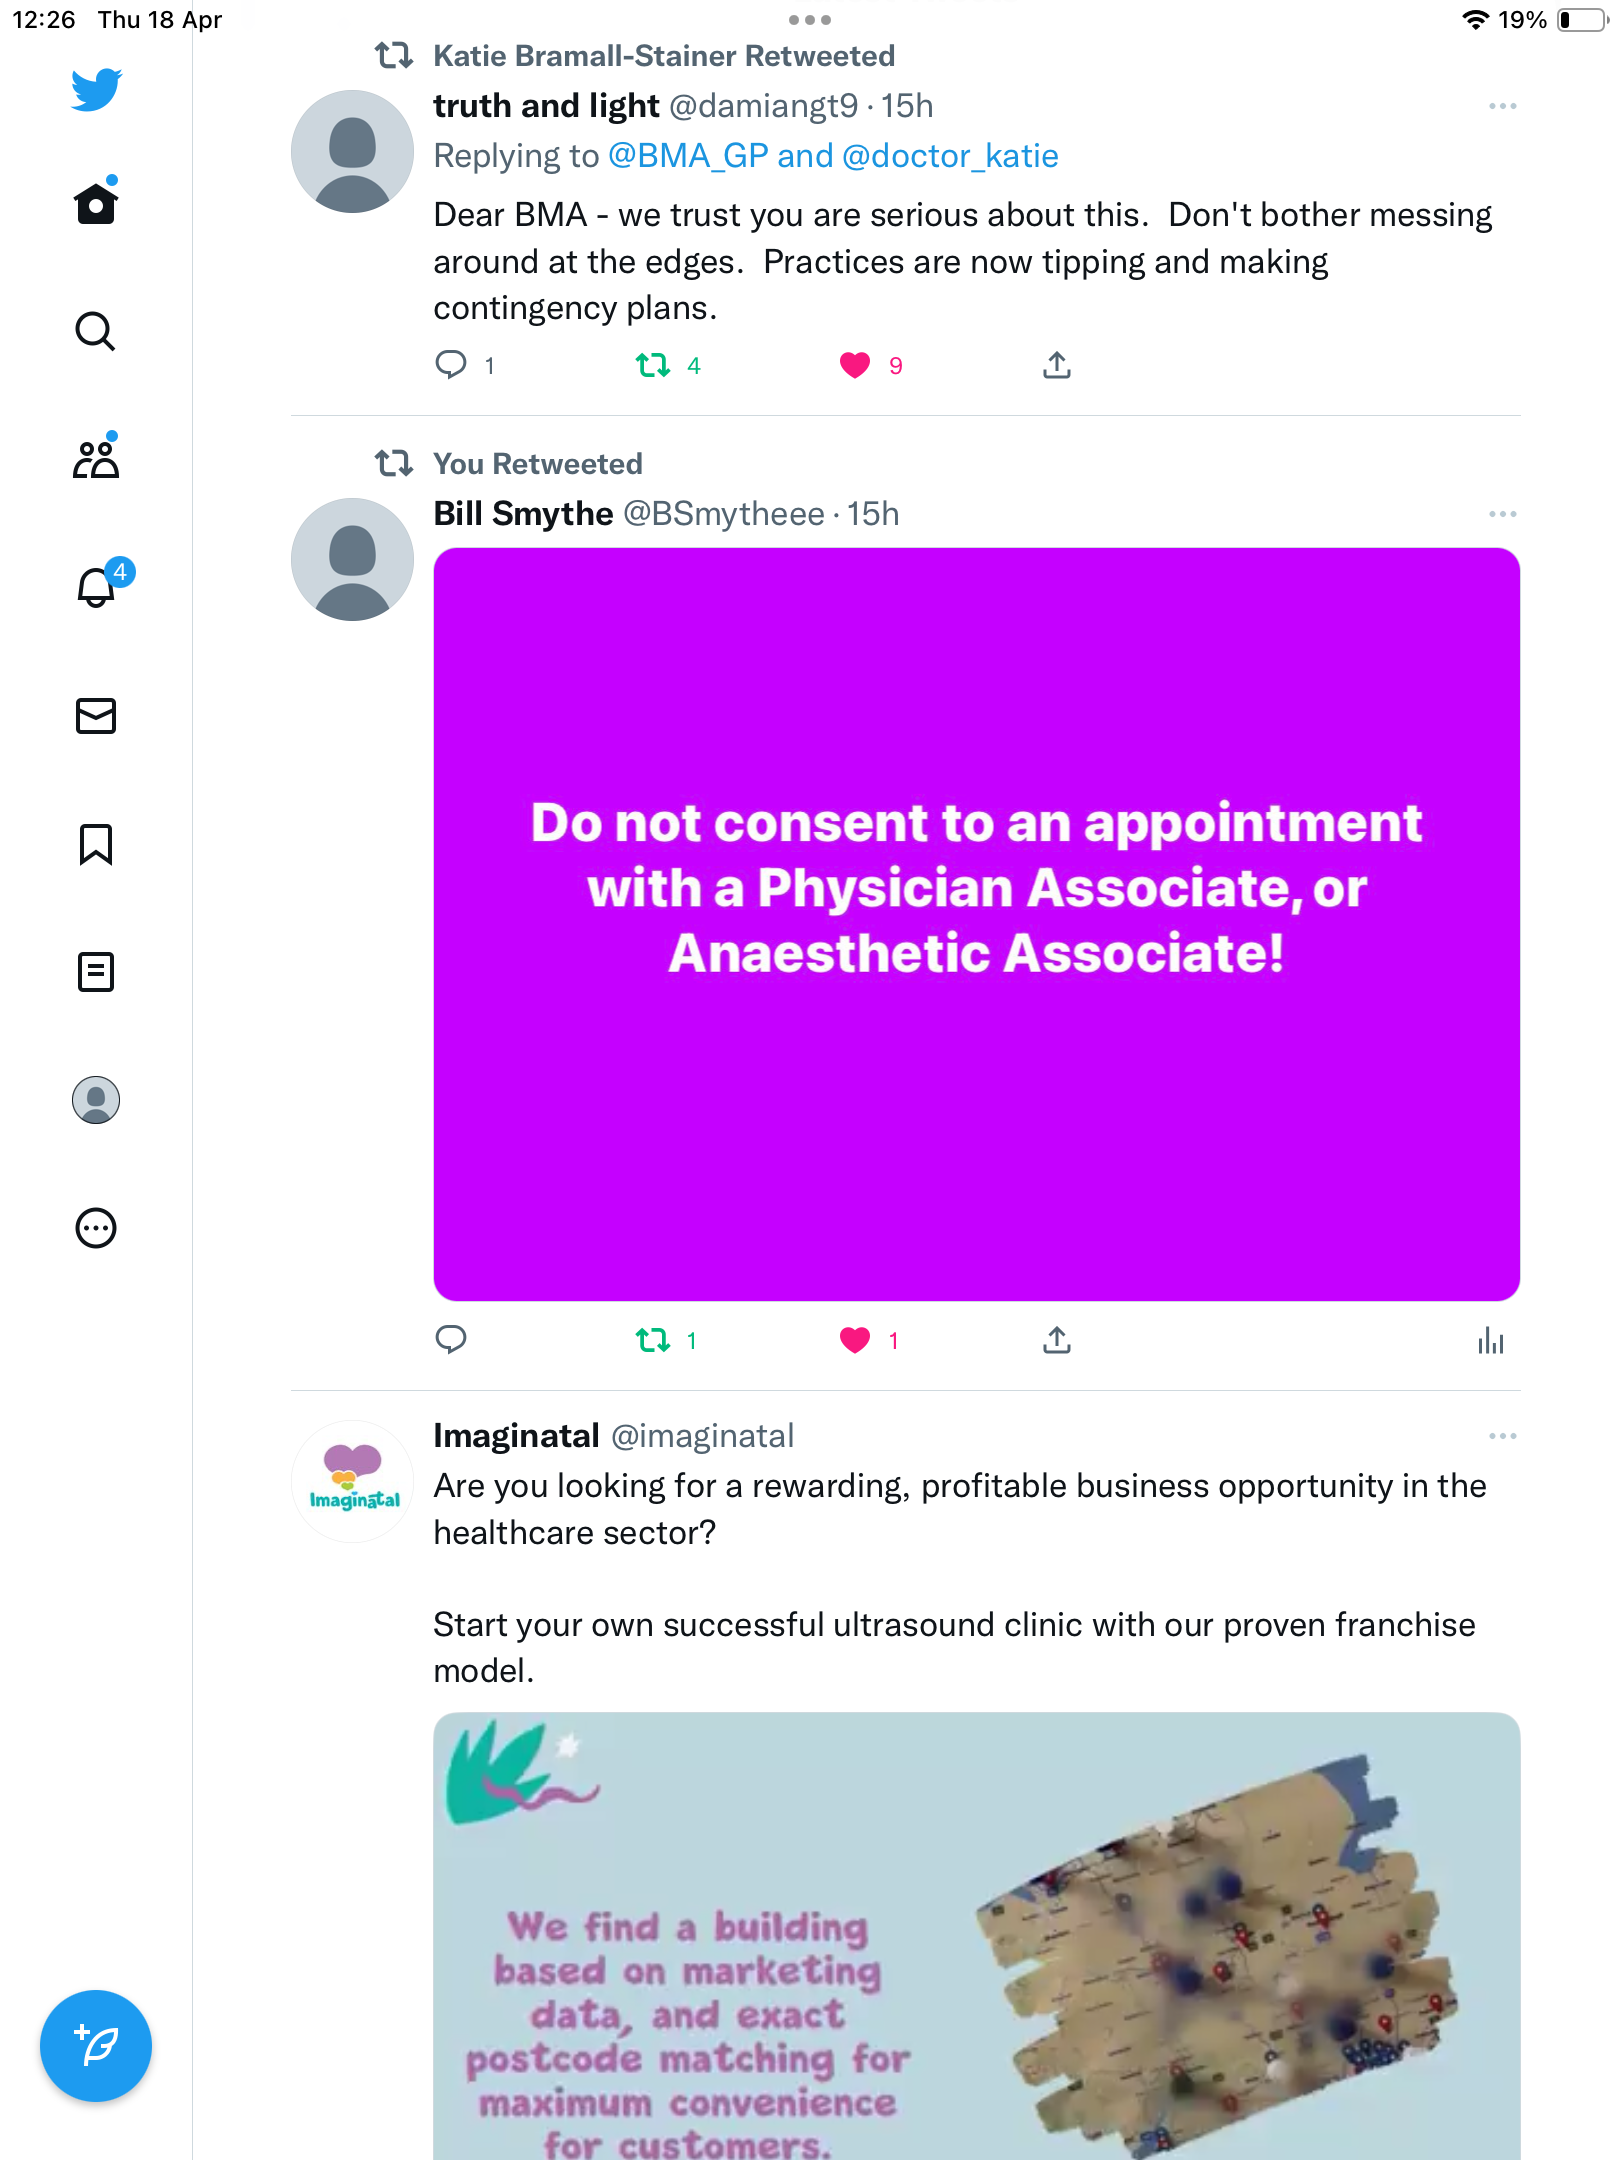Image resolution: width=1620 pixels, height=2160 pixels.
Task: Click the @BMA_GP mention link
Action: pos(688,156)
